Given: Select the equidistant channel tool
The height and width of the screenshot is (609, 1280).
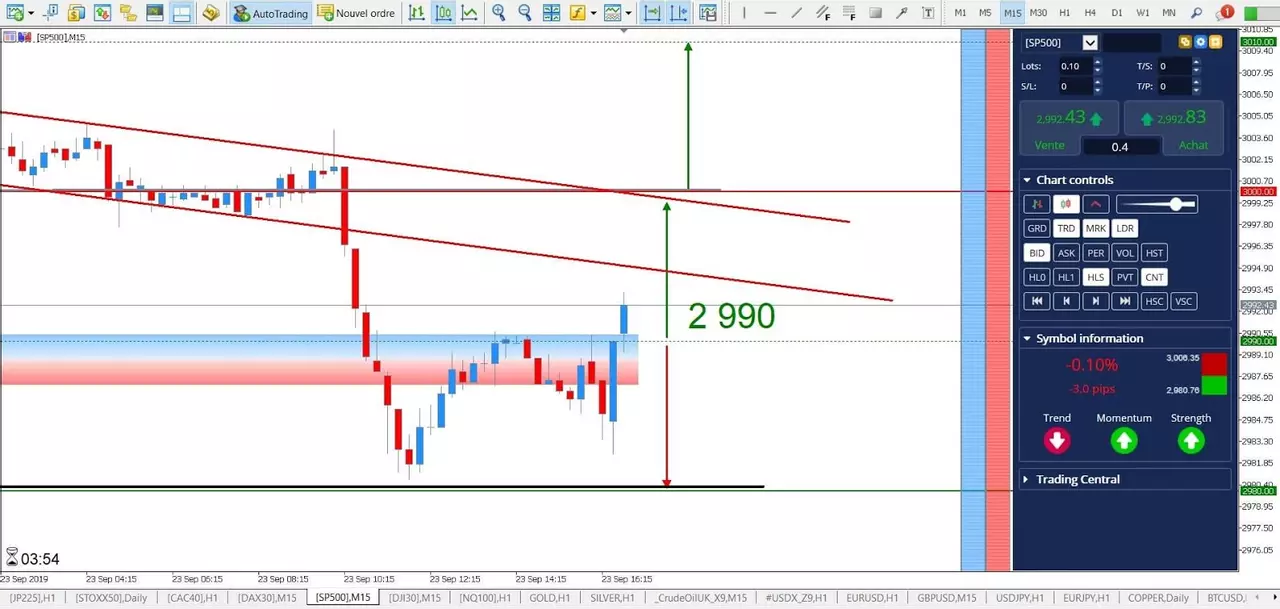Looking at the screenshot, I should pos(822,13).
